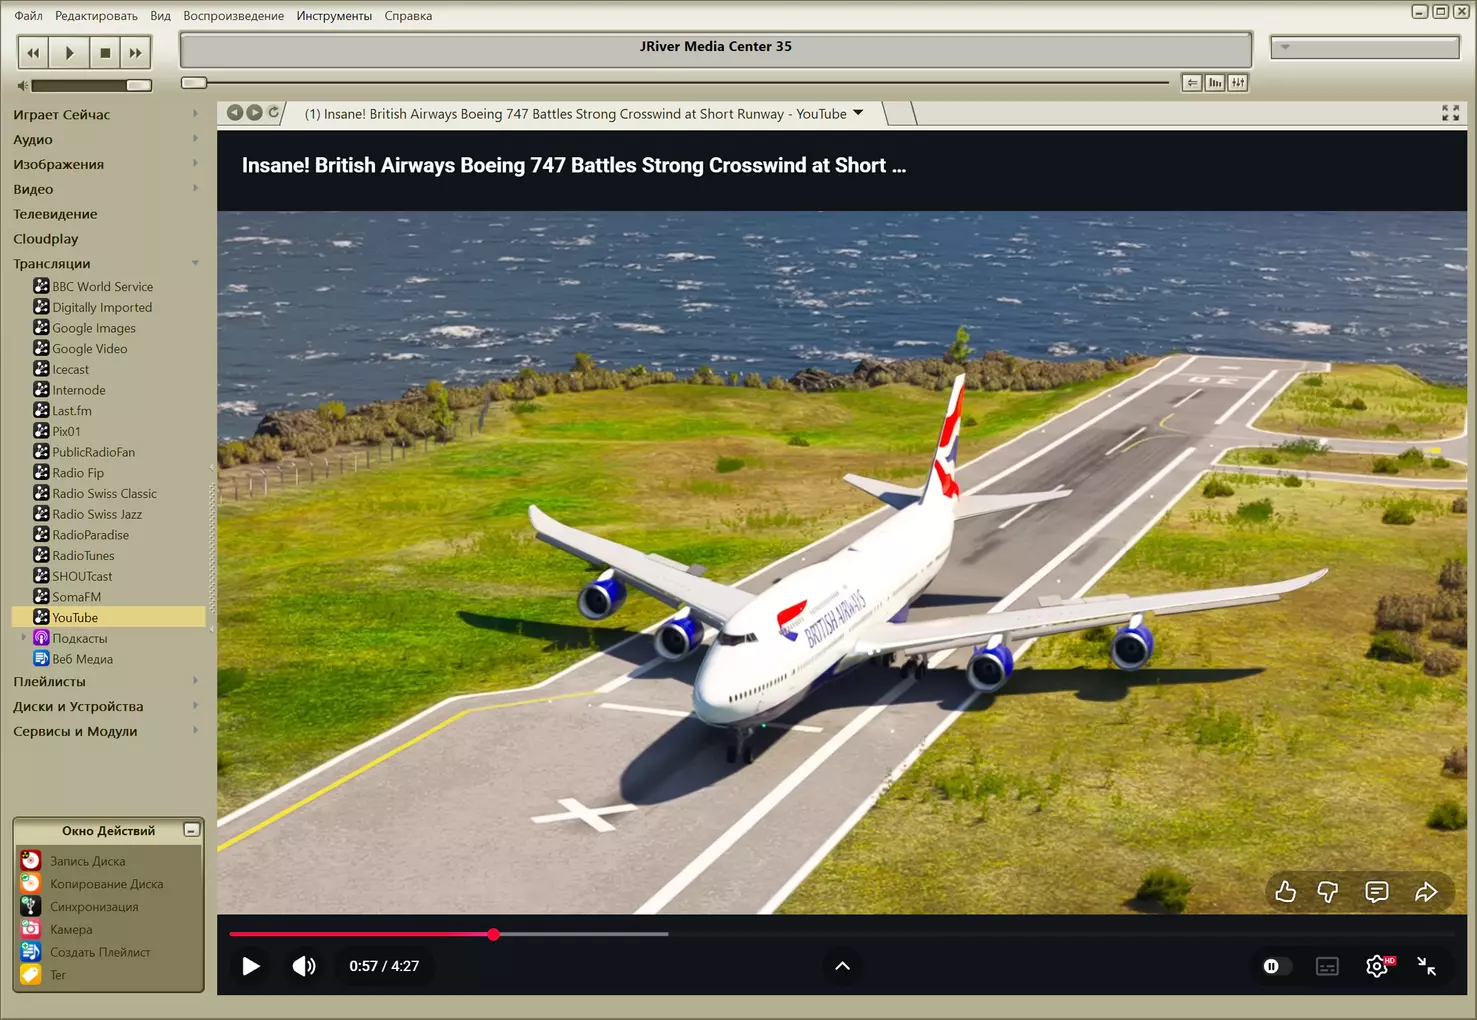The height and width of the screenshot is (1020, 1477).
Task: Open the Редактировать menu
Action: 96,16
